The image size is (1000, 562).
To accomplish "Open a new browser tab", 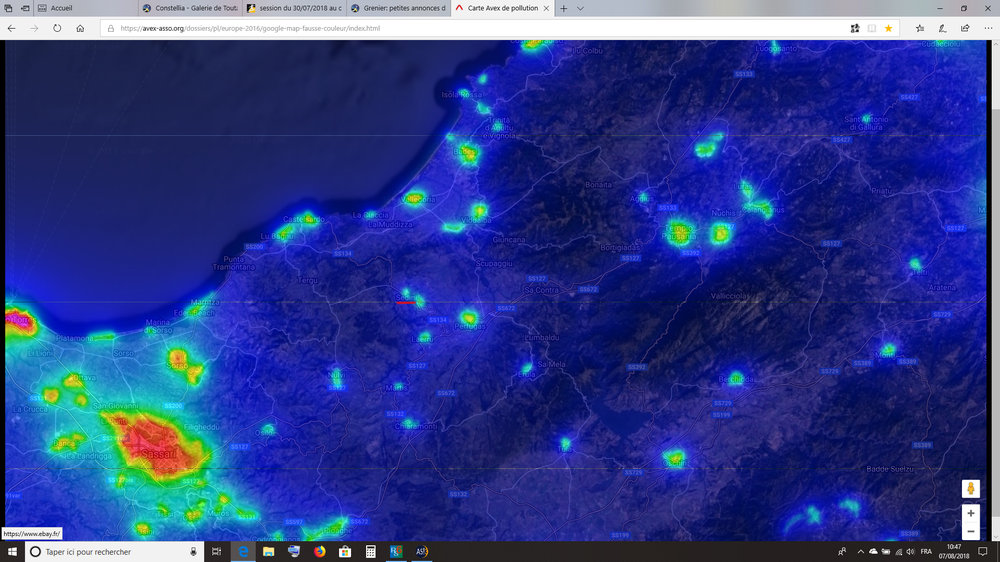I will 564,8.
